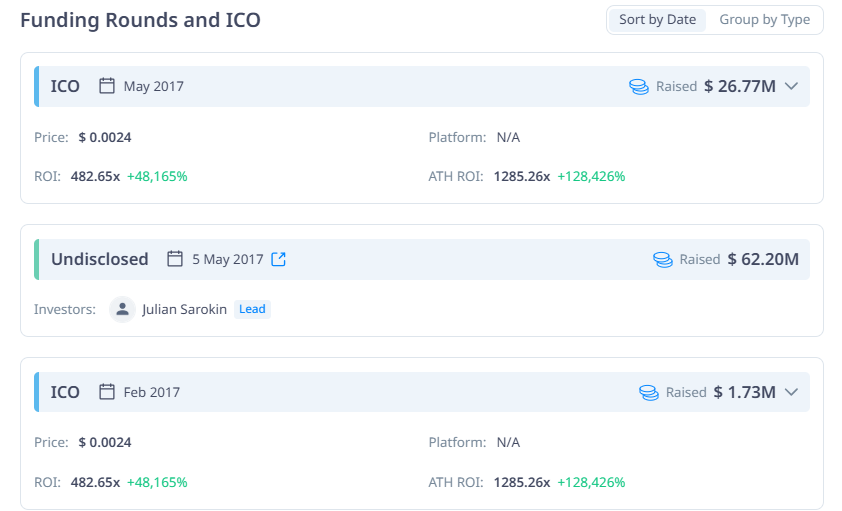Click the +128,426% ATH ROI value in May ICO
This screenshot has width=842, height=511.
591,176
